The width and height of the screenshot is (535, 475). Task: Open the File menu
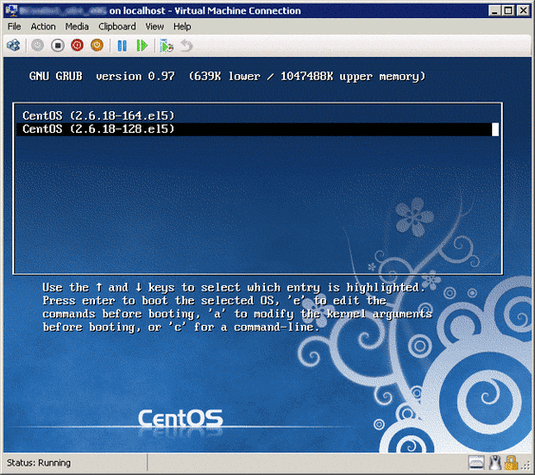[x=14, y=27]
